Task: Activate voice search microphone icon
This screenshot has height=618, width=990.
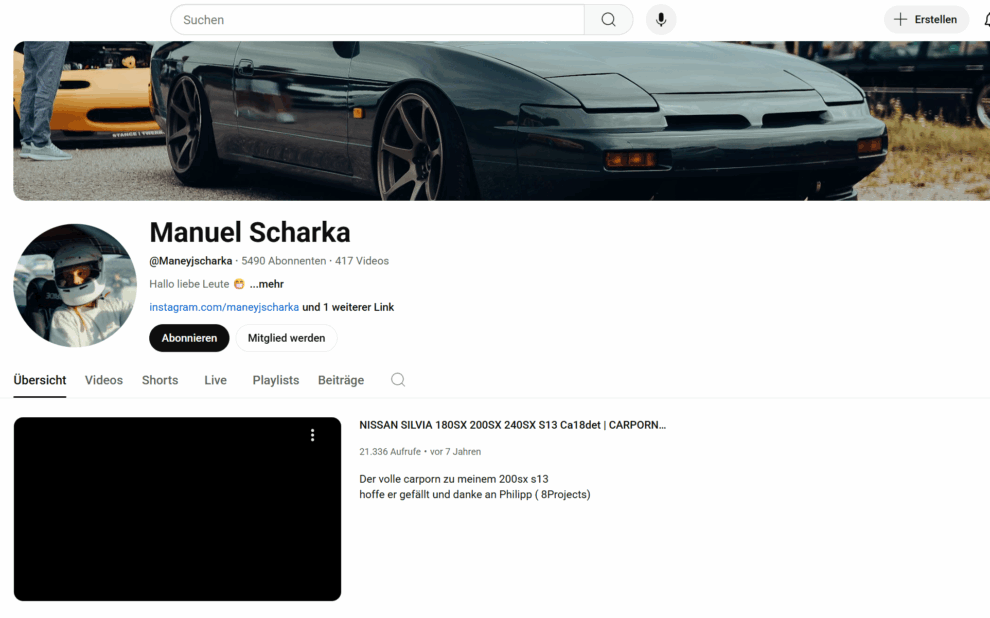Action: click(661, 20)
